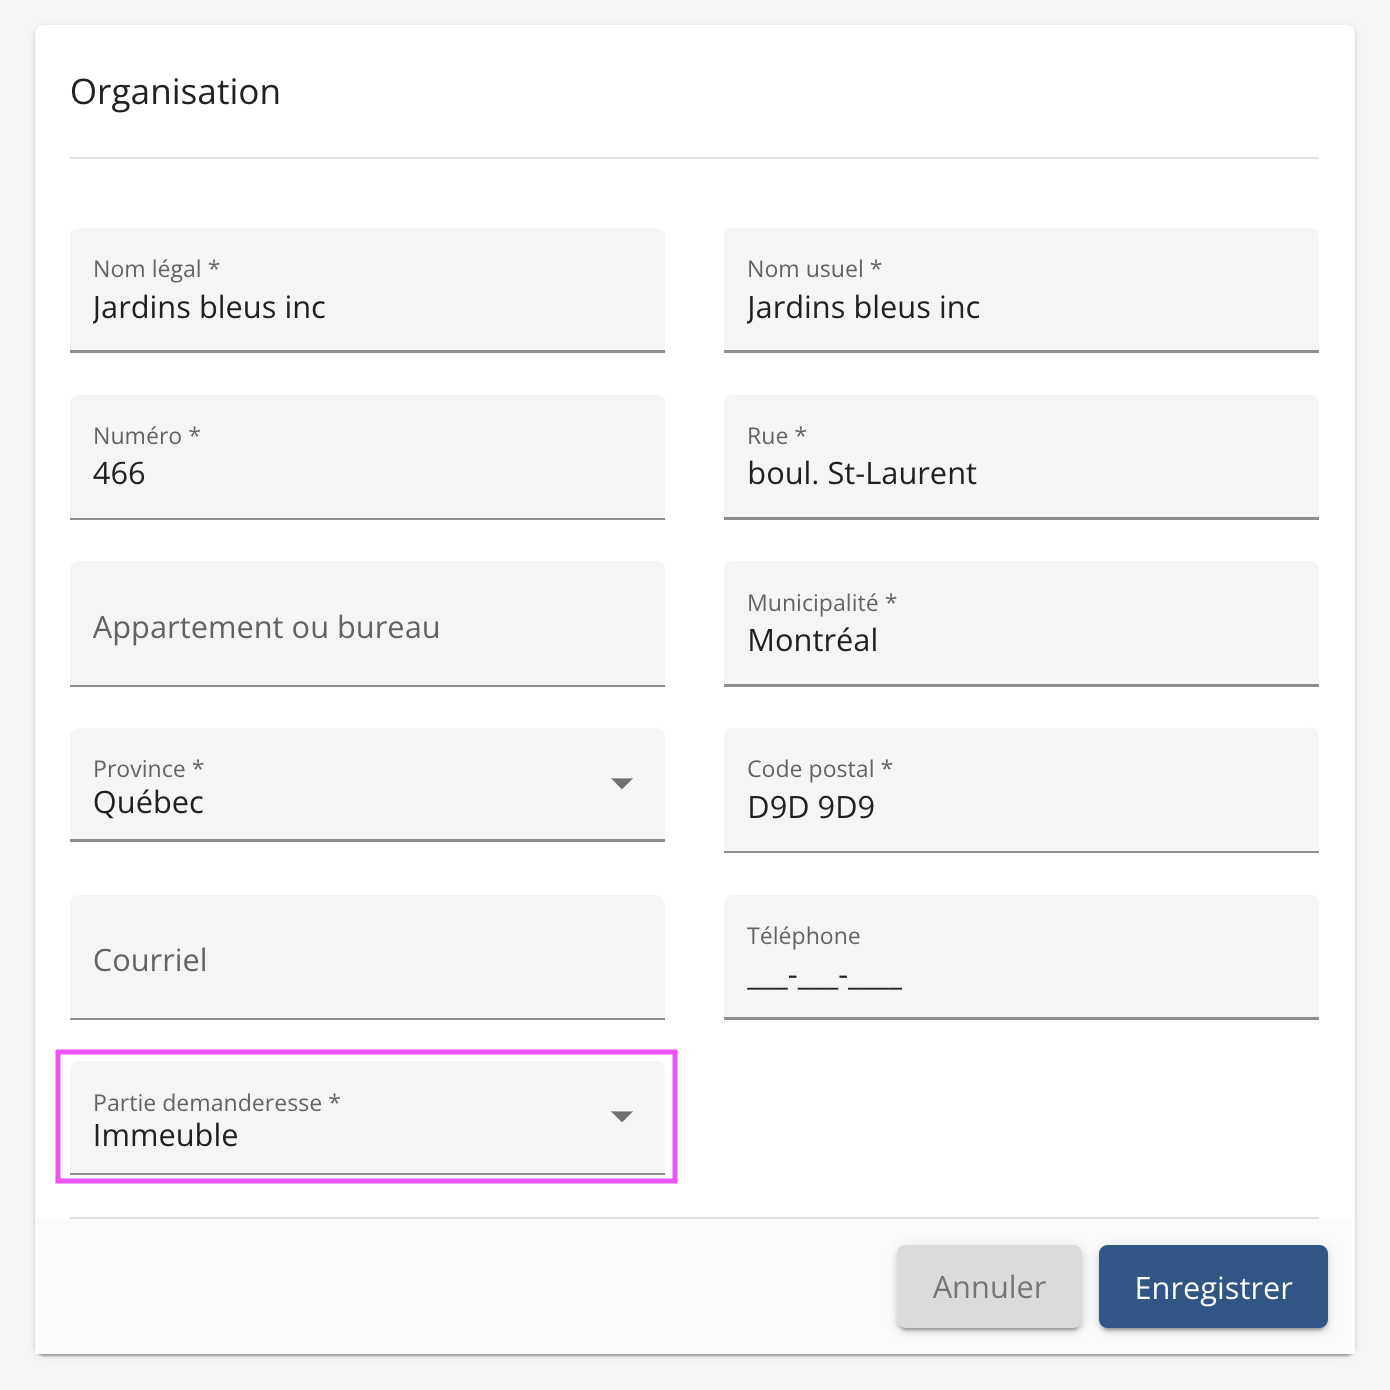Screen dimensions: 1390x1390
Task: Click the 'Nom légal *' label text
Action: tap(156, 269)
